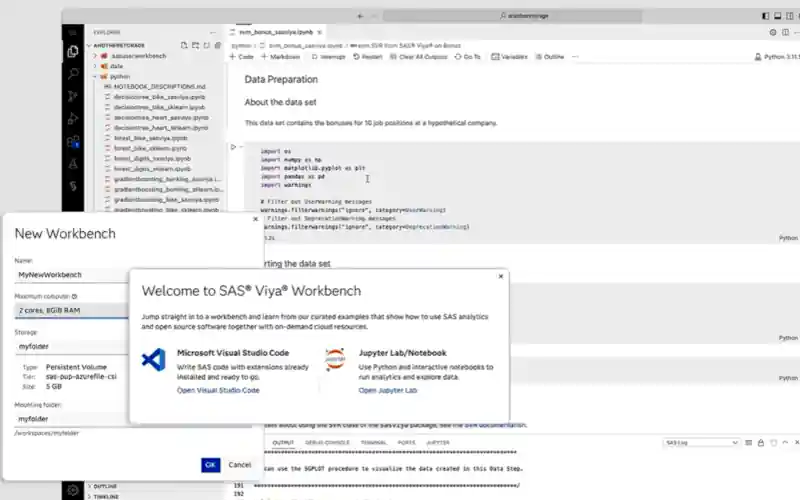The image size is (800, 500).
Task: Expand the data folder
Action: tap(95, 66)
